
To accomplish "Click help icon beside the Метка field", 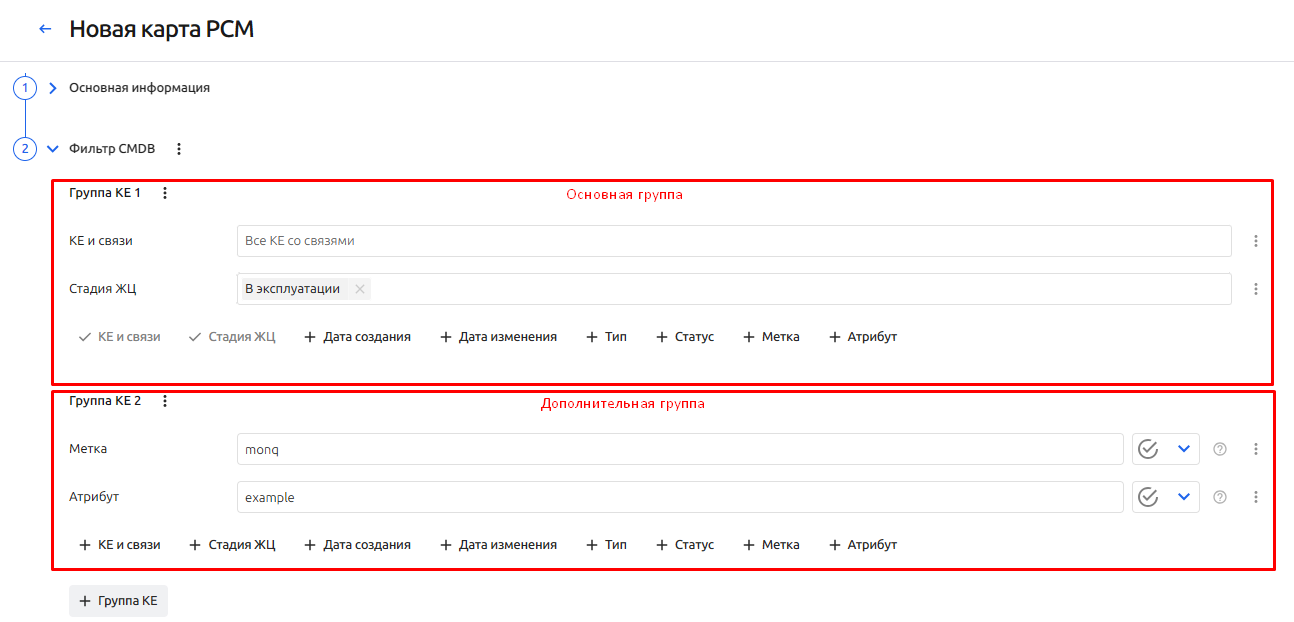I will point(1219,449).
